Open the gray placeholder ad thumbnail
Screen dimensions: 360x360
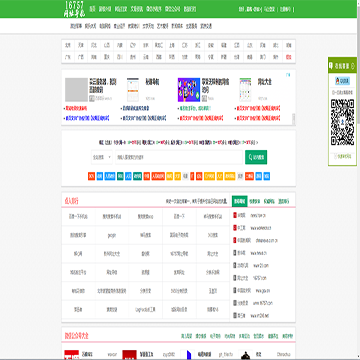pos(76,90)
